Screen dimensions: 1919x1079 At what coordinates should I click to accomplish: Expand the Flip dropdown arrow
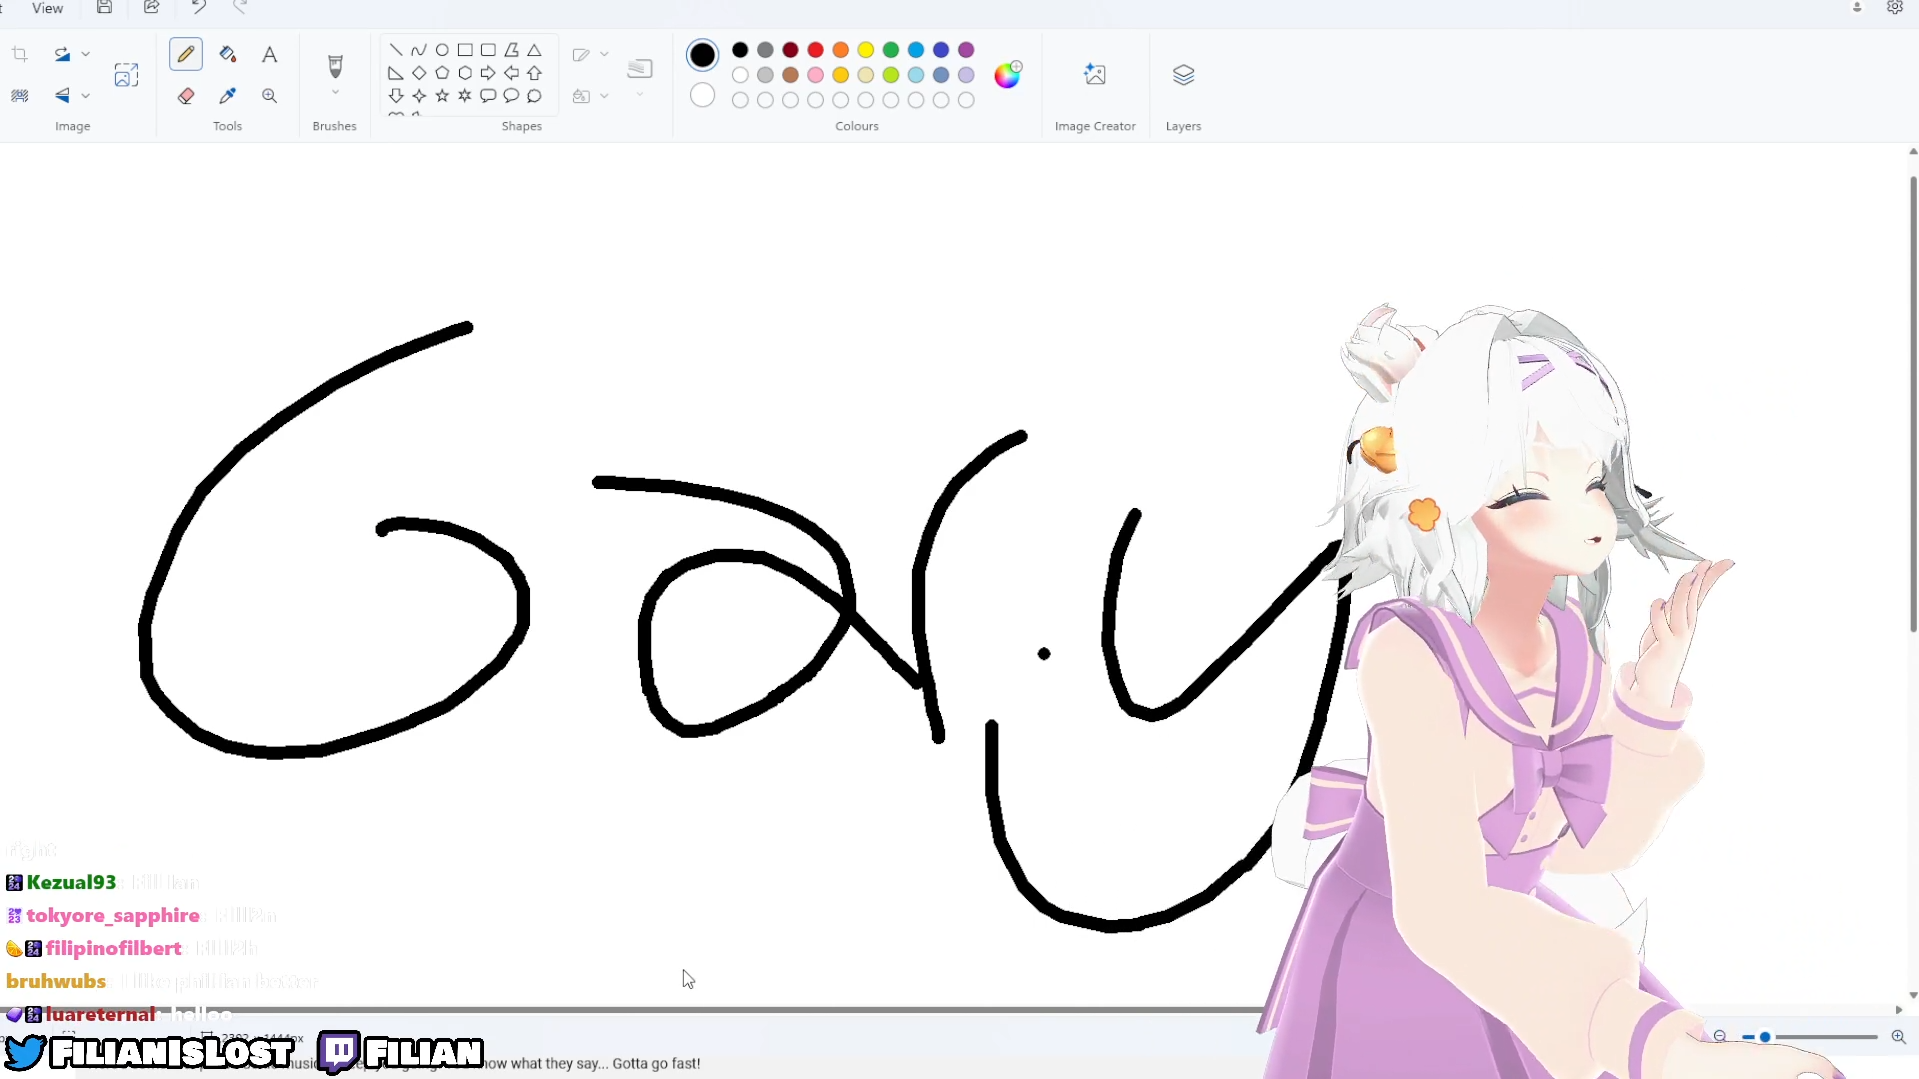(86, 96)
